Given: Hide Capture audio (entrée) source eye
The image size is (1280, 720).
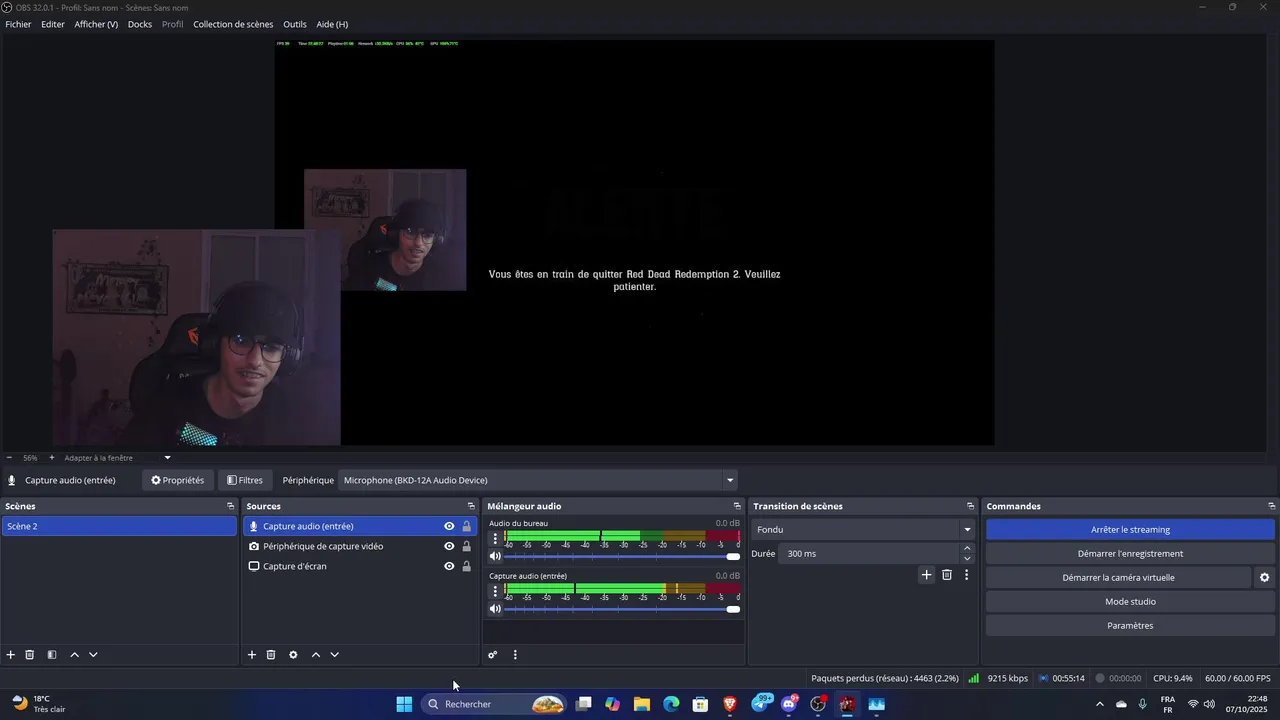Looking at the screenshot, I should click(449, 526).
